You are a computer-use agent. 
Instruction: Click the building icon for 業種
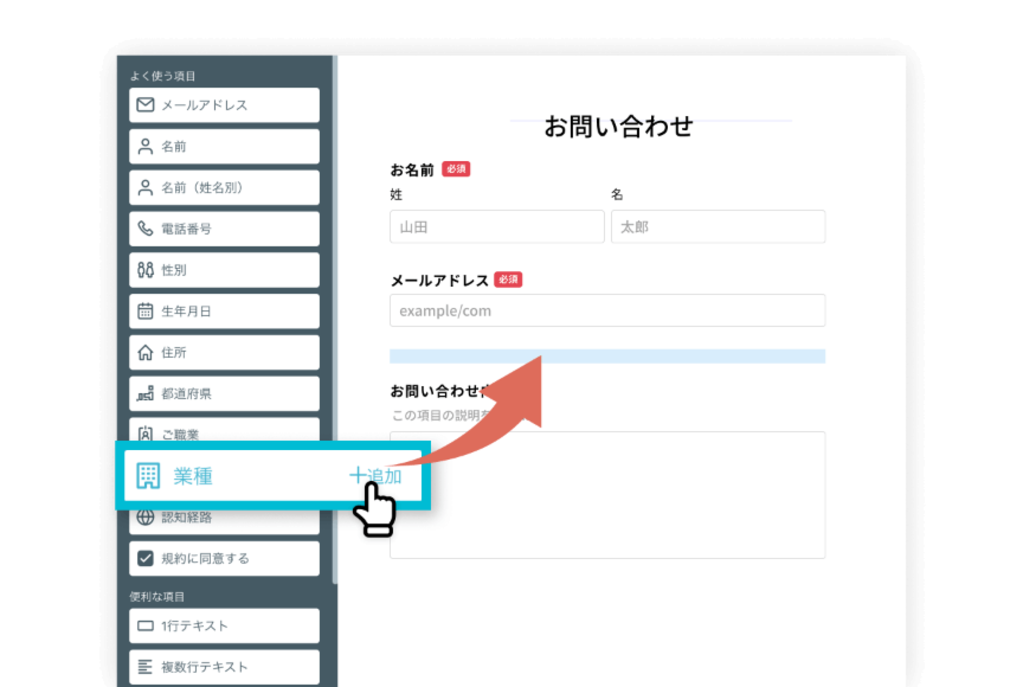coord(148,476)
